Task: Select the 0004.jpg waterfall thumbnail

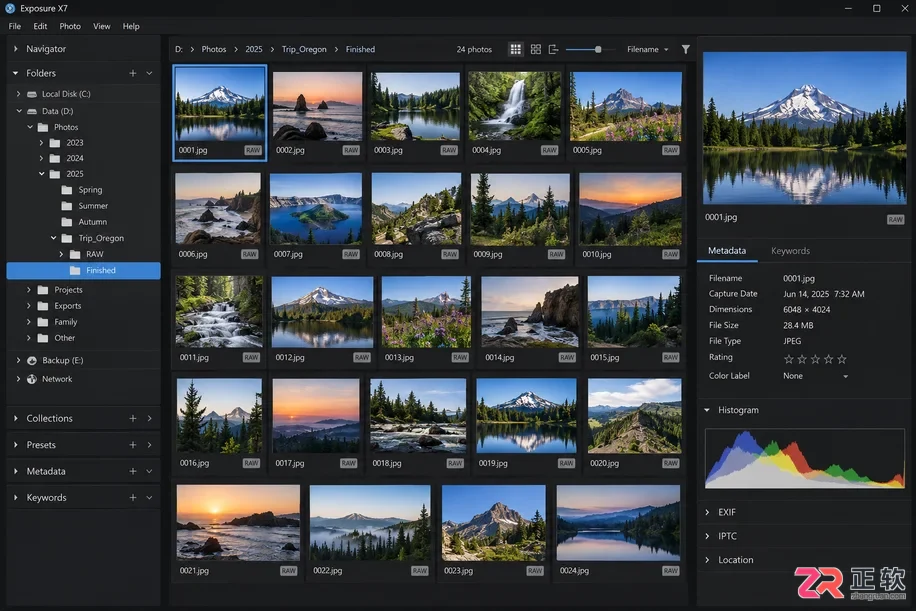Action: click(515, 106)
